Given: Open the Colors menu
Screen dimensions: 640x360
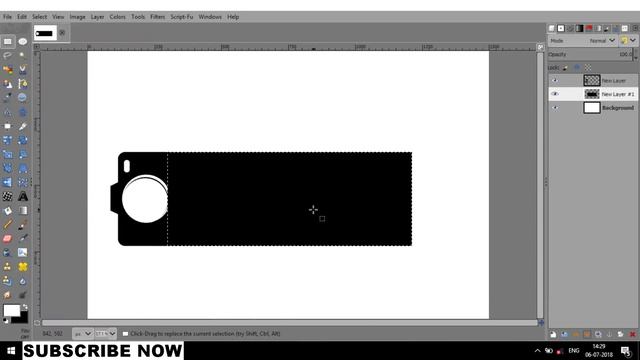Looking at the screenshot, I should click(118, 17).
